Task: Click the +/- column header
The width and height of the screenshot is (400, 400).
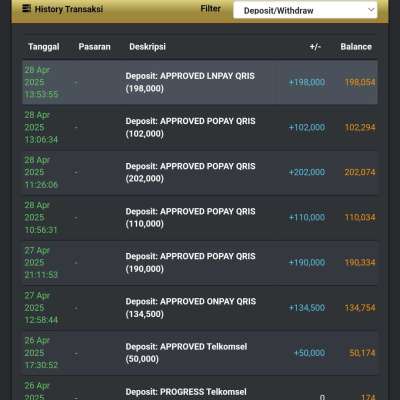Action: pos(315,47)
